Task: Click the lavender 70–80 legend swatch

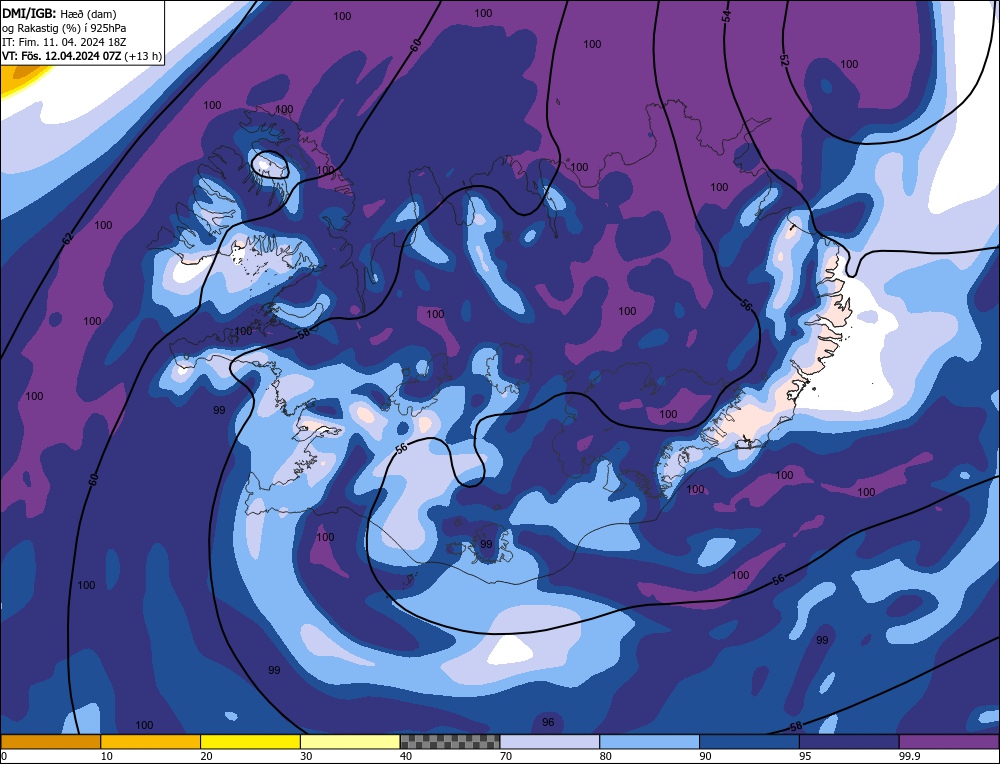Action: point(550,741)
